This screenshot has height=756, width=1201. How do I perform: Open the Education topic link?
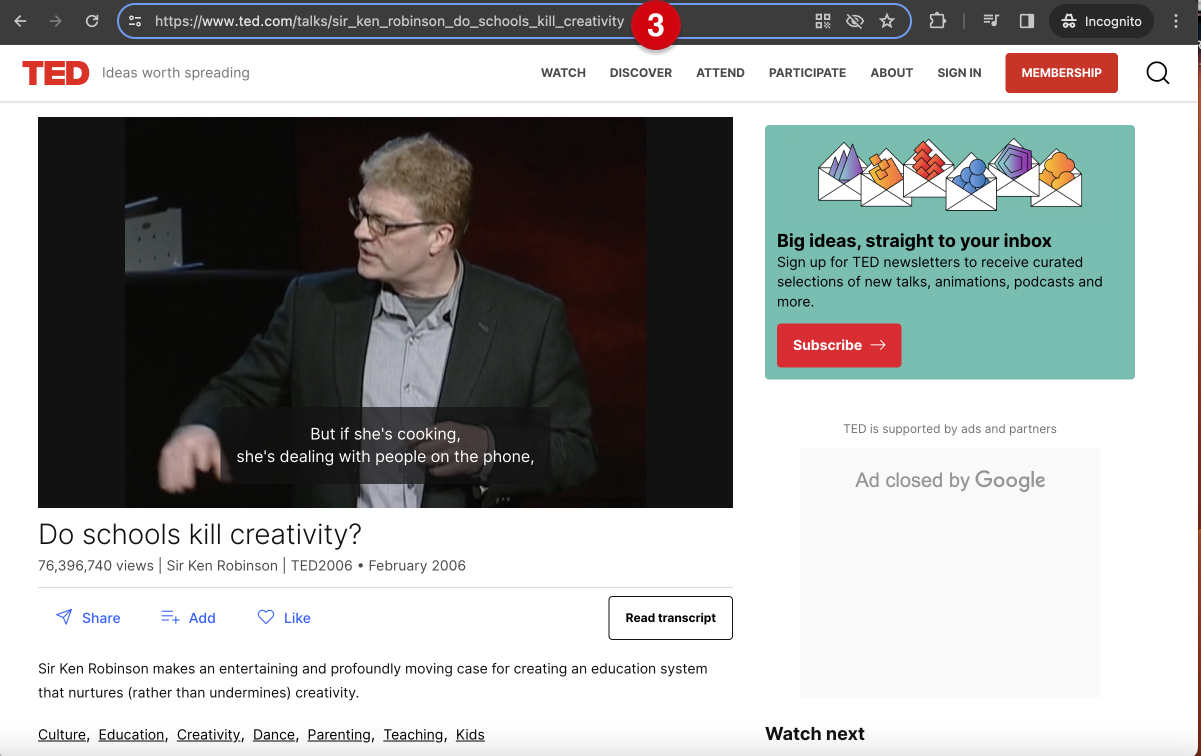tap(131, 735)
